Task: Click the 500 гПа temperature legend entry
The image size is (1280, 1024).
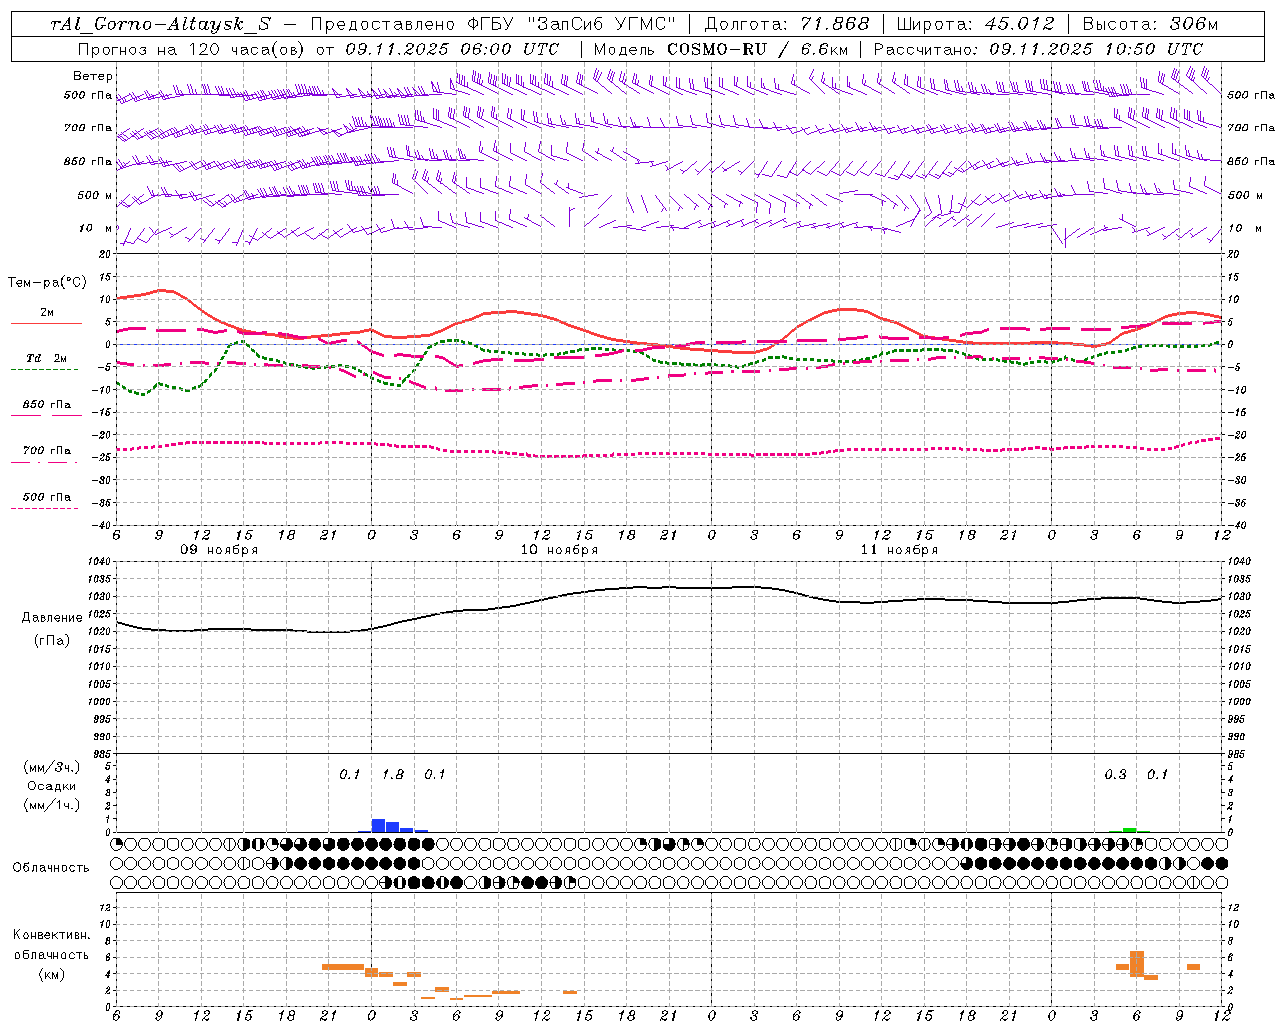Action: [x=47, y=500]
